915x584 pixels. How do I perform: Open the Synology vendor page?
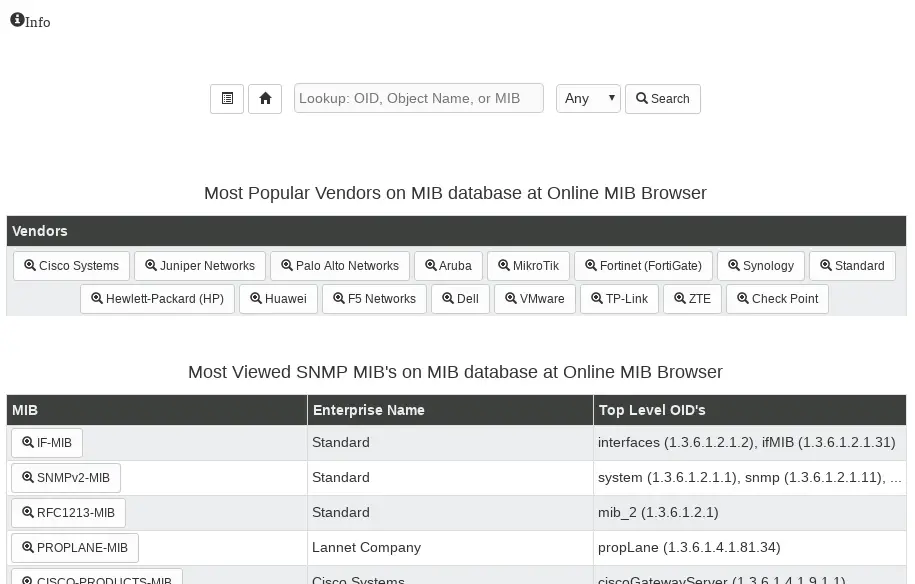(761, 266)
